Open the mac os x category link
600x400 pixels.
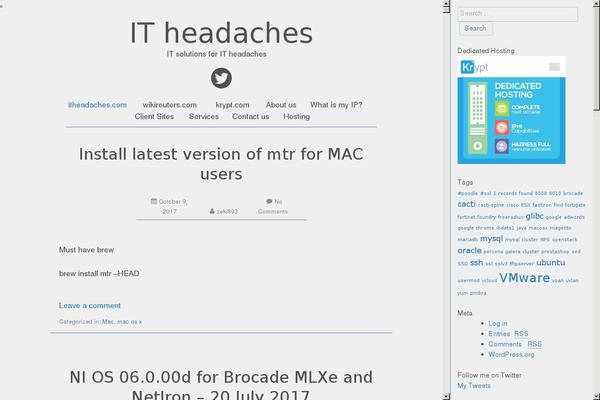tap(129, 322)
